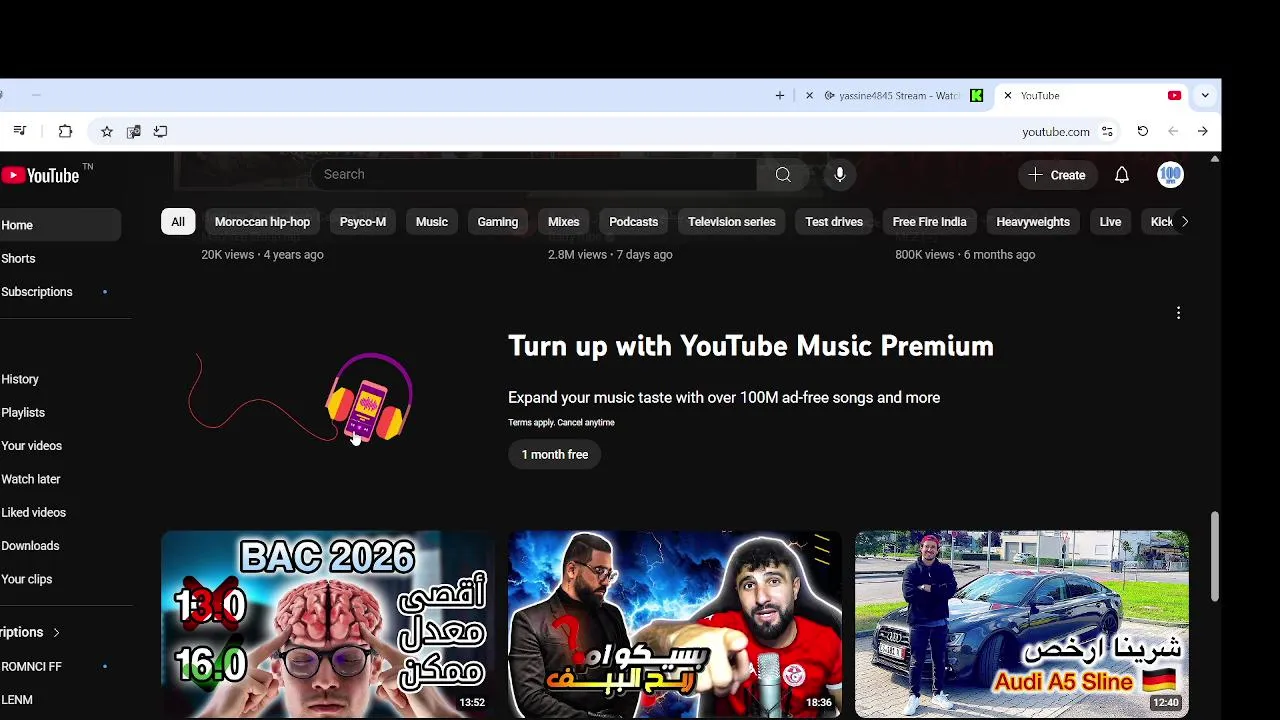Select the Mixes chip
1280x720 pixels.
[x=564, y=222]
